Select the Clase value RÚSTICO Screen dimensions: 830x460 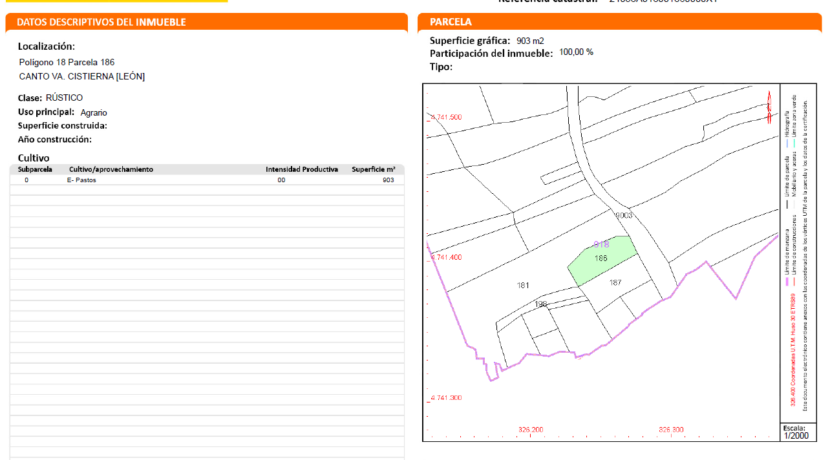point(64,98)
